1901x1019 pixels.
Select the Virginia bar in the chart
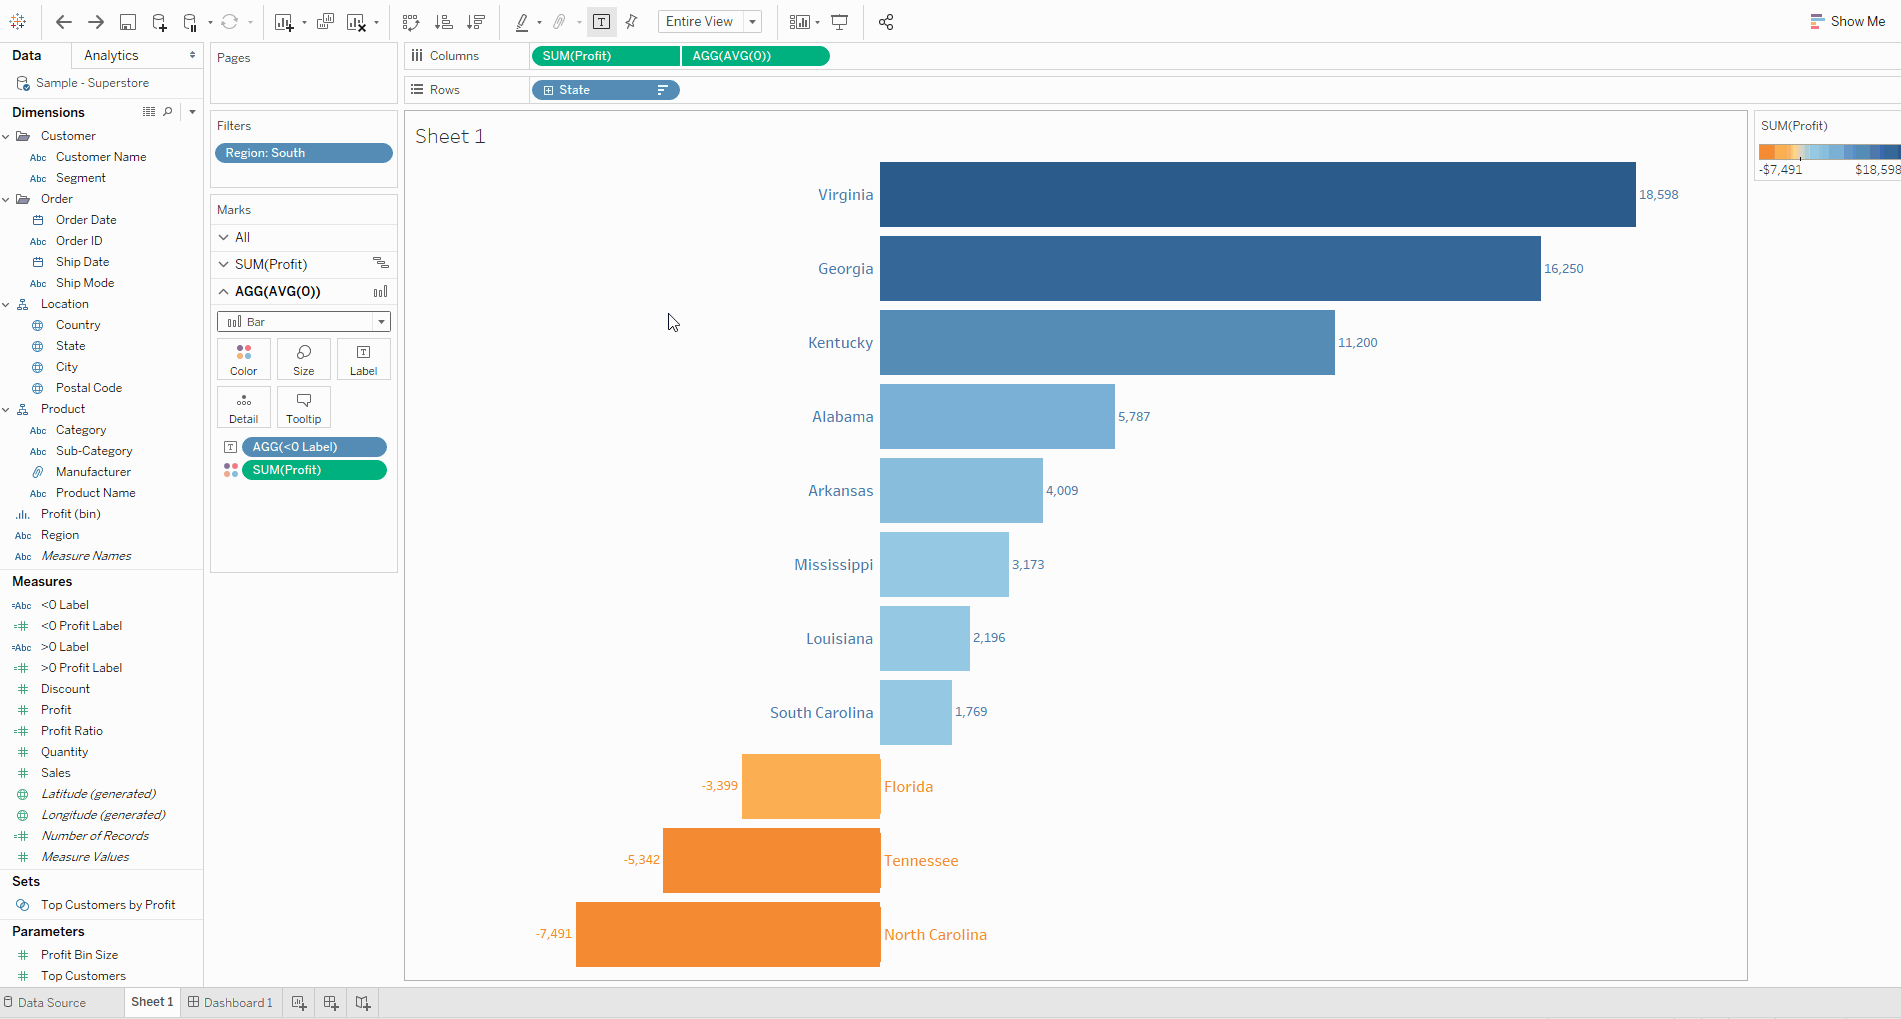[1258, 195]
